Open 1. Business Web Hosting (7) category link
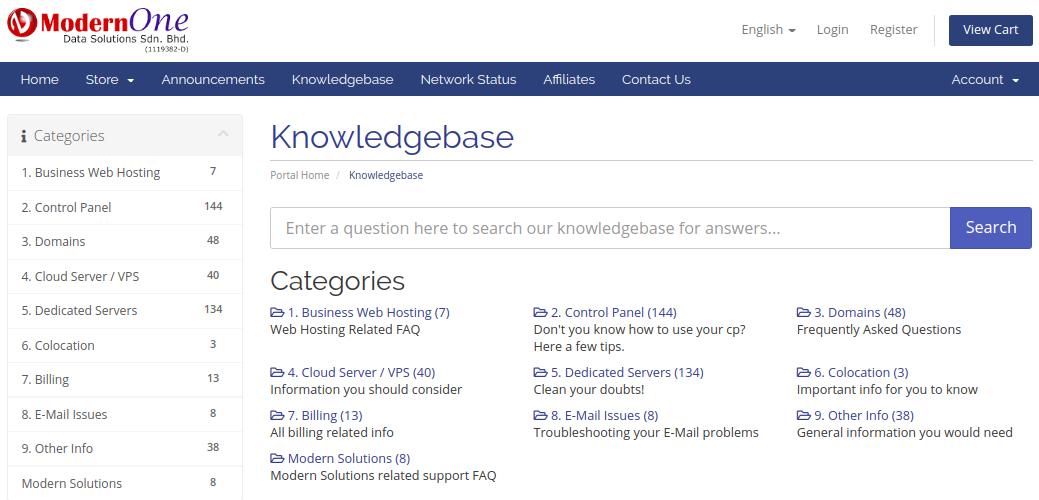 pos(368,313)
